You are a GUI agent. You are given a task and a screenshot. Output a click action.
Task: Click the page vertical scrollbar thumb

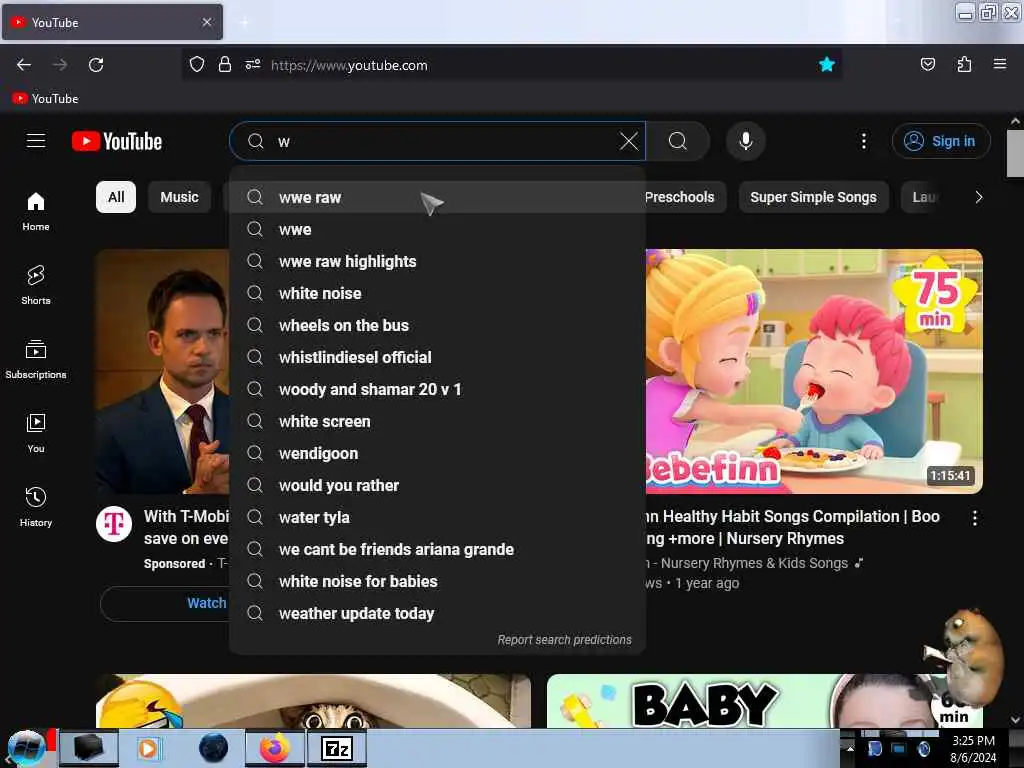click(1015, 153)
